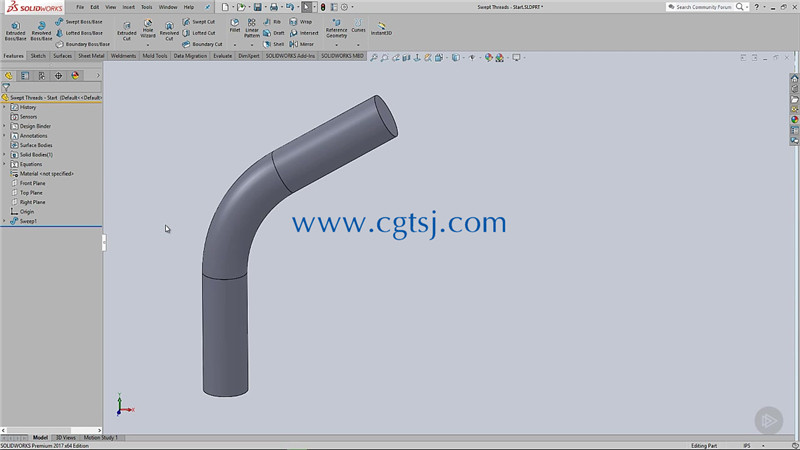This screenshot has width=800, height=450.
Task: Switch to the Sketch tab
Action: (x=38, y=56)
